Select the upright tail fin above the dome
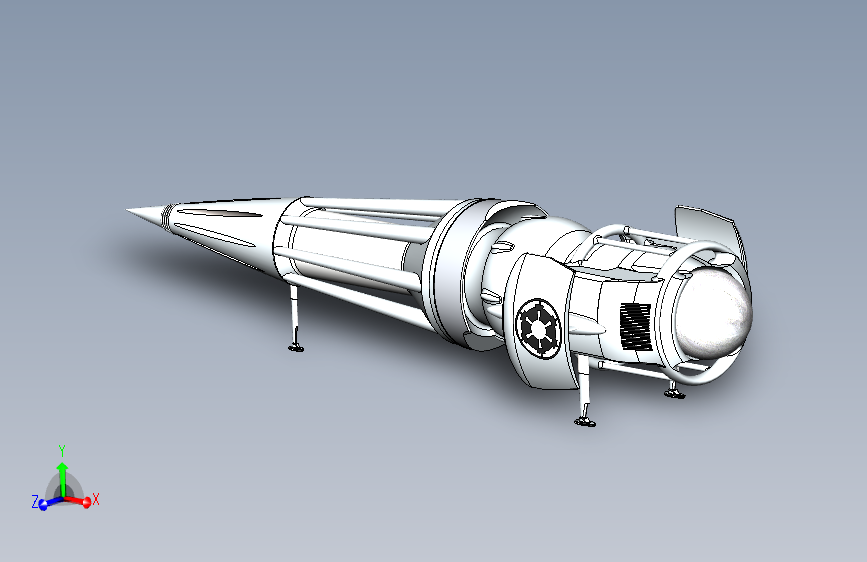 pyautogui.click(x=710, y=231)
